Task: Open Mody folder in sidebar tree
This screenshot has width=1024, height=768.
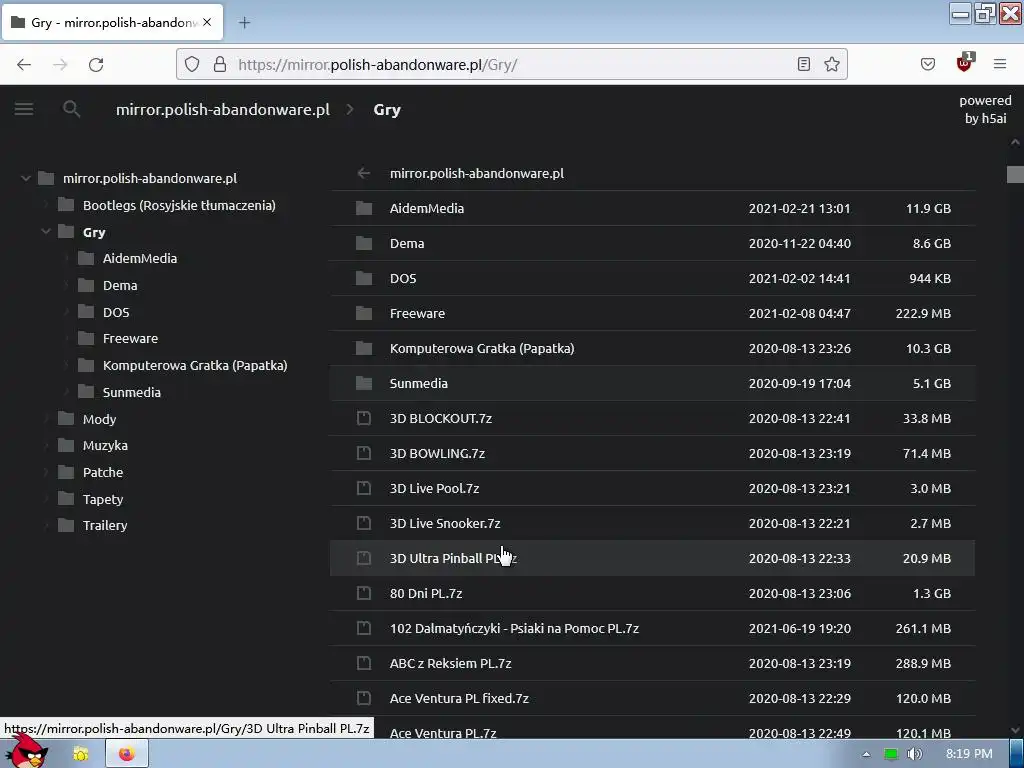Action: coord(99,419)
